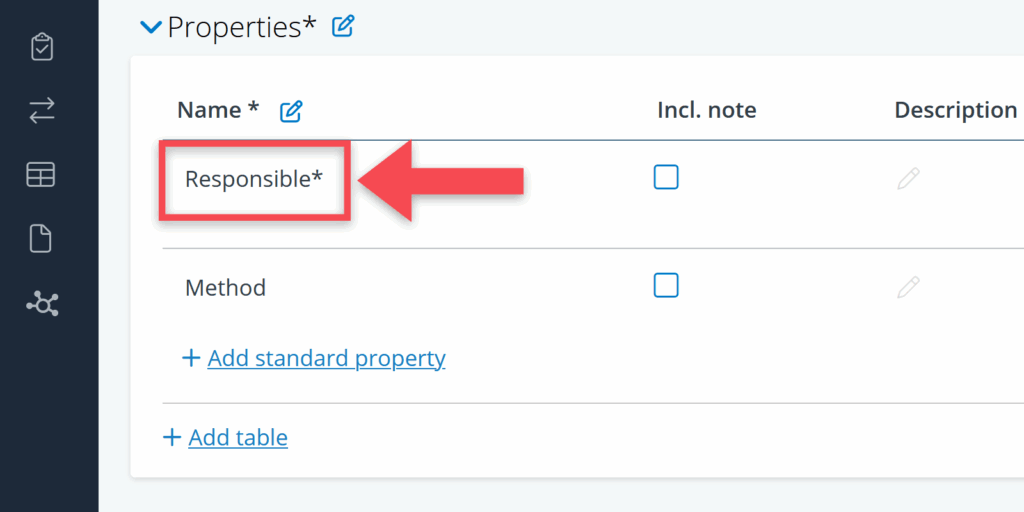Click the Incl. note column header
Screen dimensions: 1024x512
[x=706, y=110]
